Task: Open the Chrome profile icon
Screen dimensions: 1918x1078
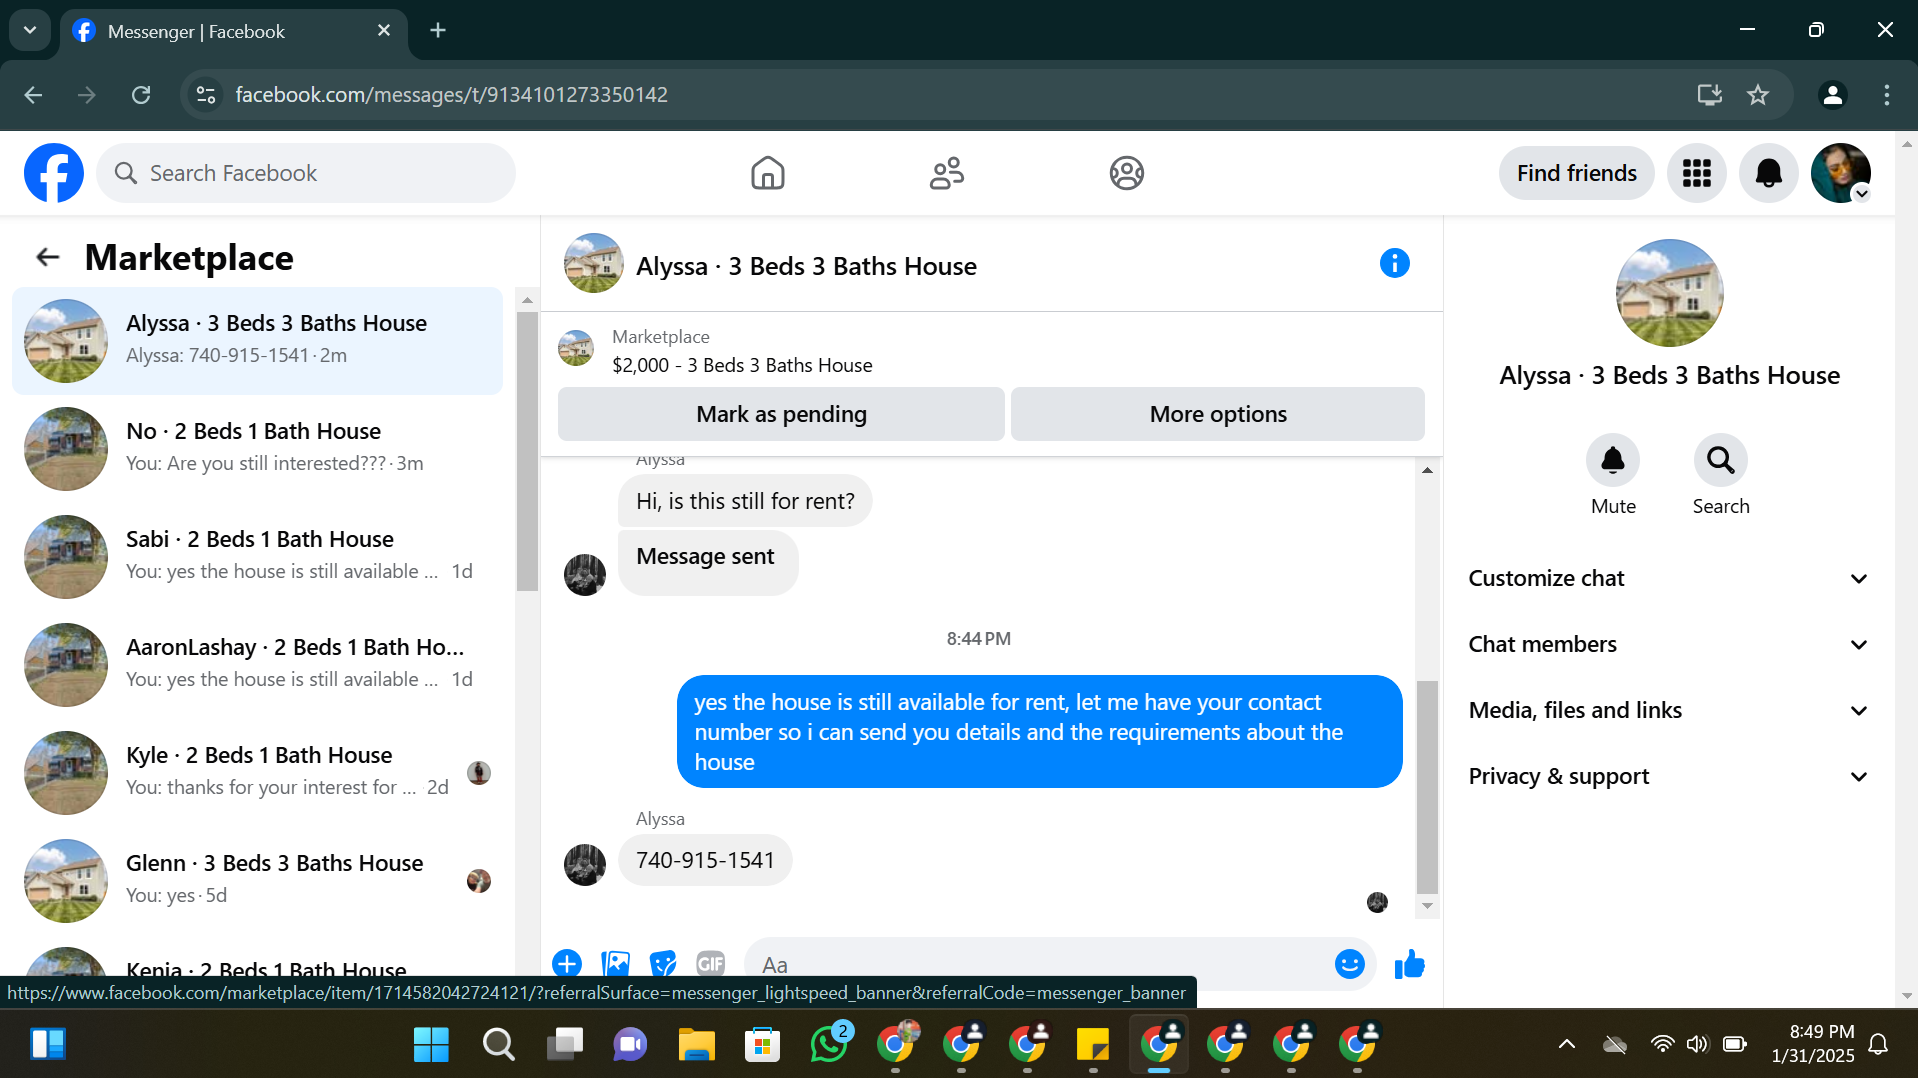Action: tap(1832, 95)
